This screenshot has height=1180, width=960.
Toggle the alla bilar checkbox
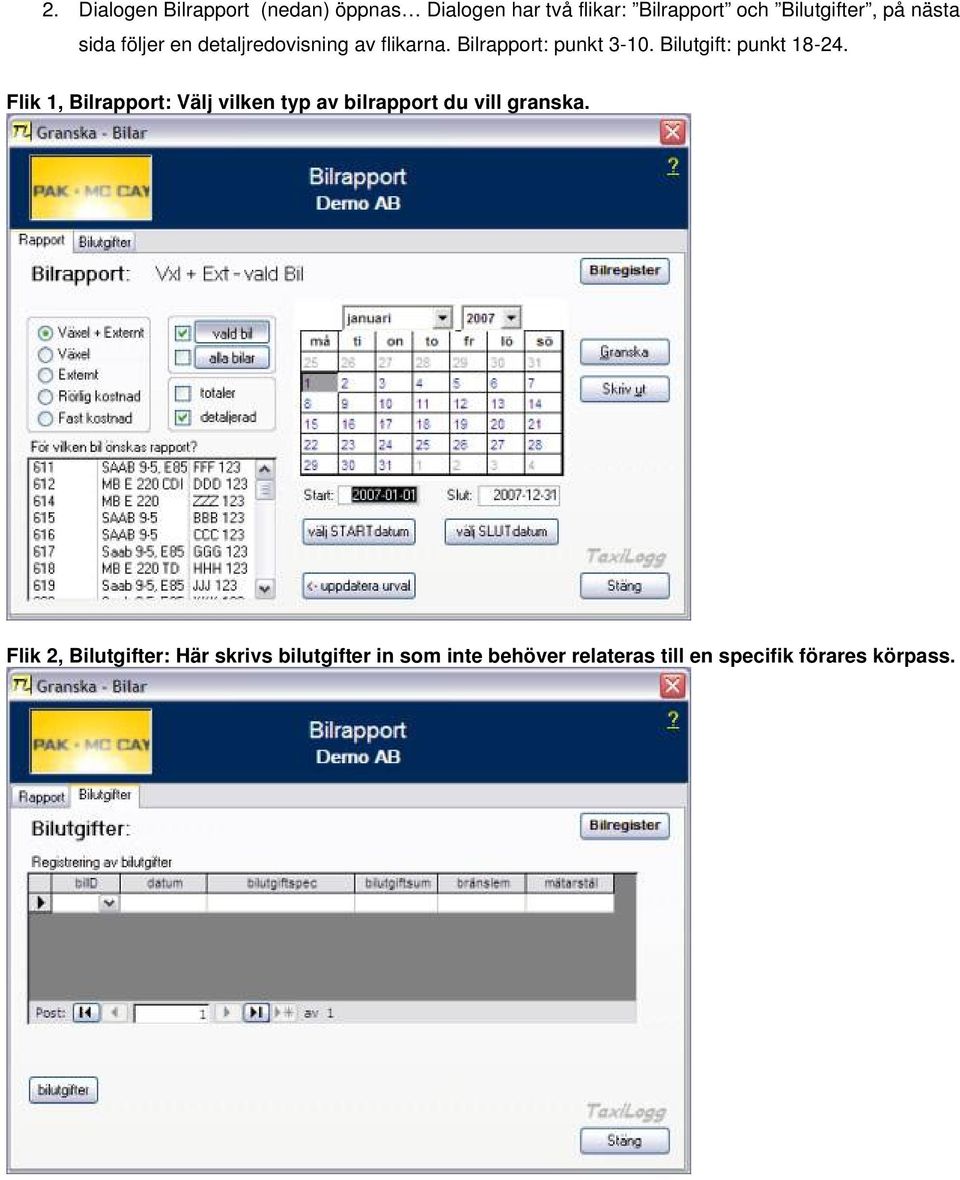pyautogui.click(x=182, y=357)
